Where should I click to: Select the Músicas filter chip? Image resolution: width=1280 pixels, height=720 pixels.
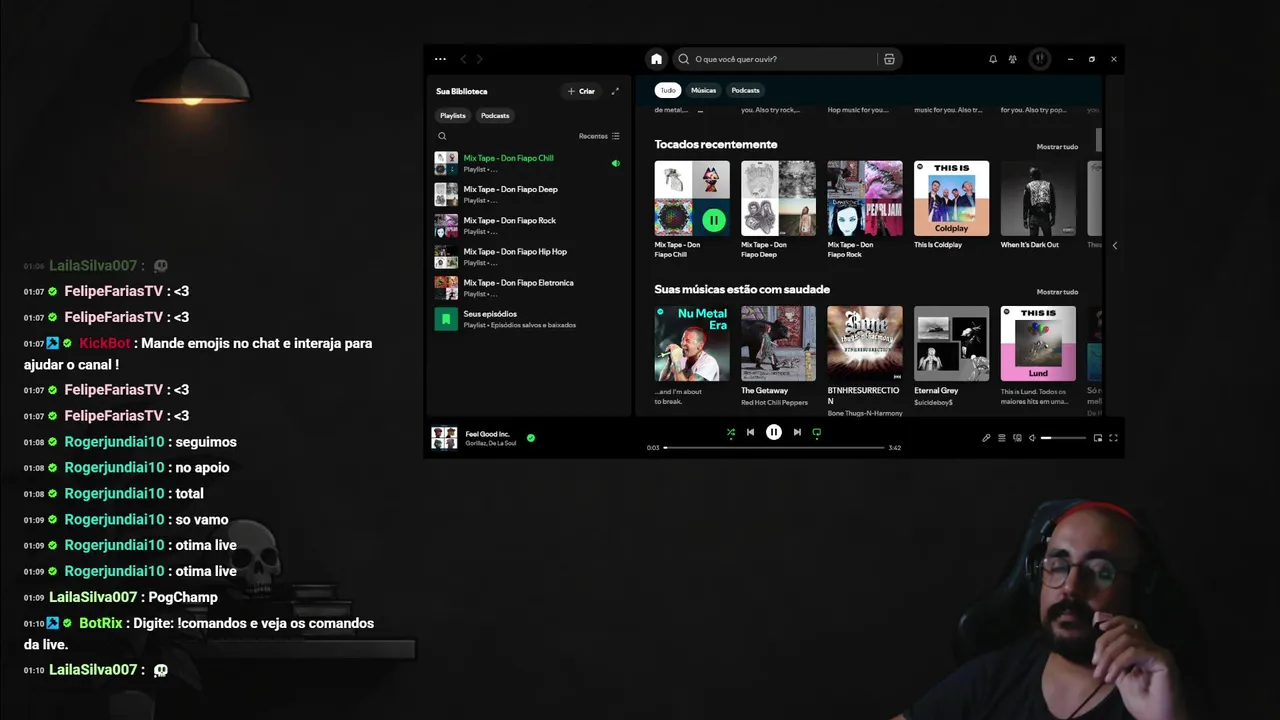pyautogui.click(x=703, y=90)
